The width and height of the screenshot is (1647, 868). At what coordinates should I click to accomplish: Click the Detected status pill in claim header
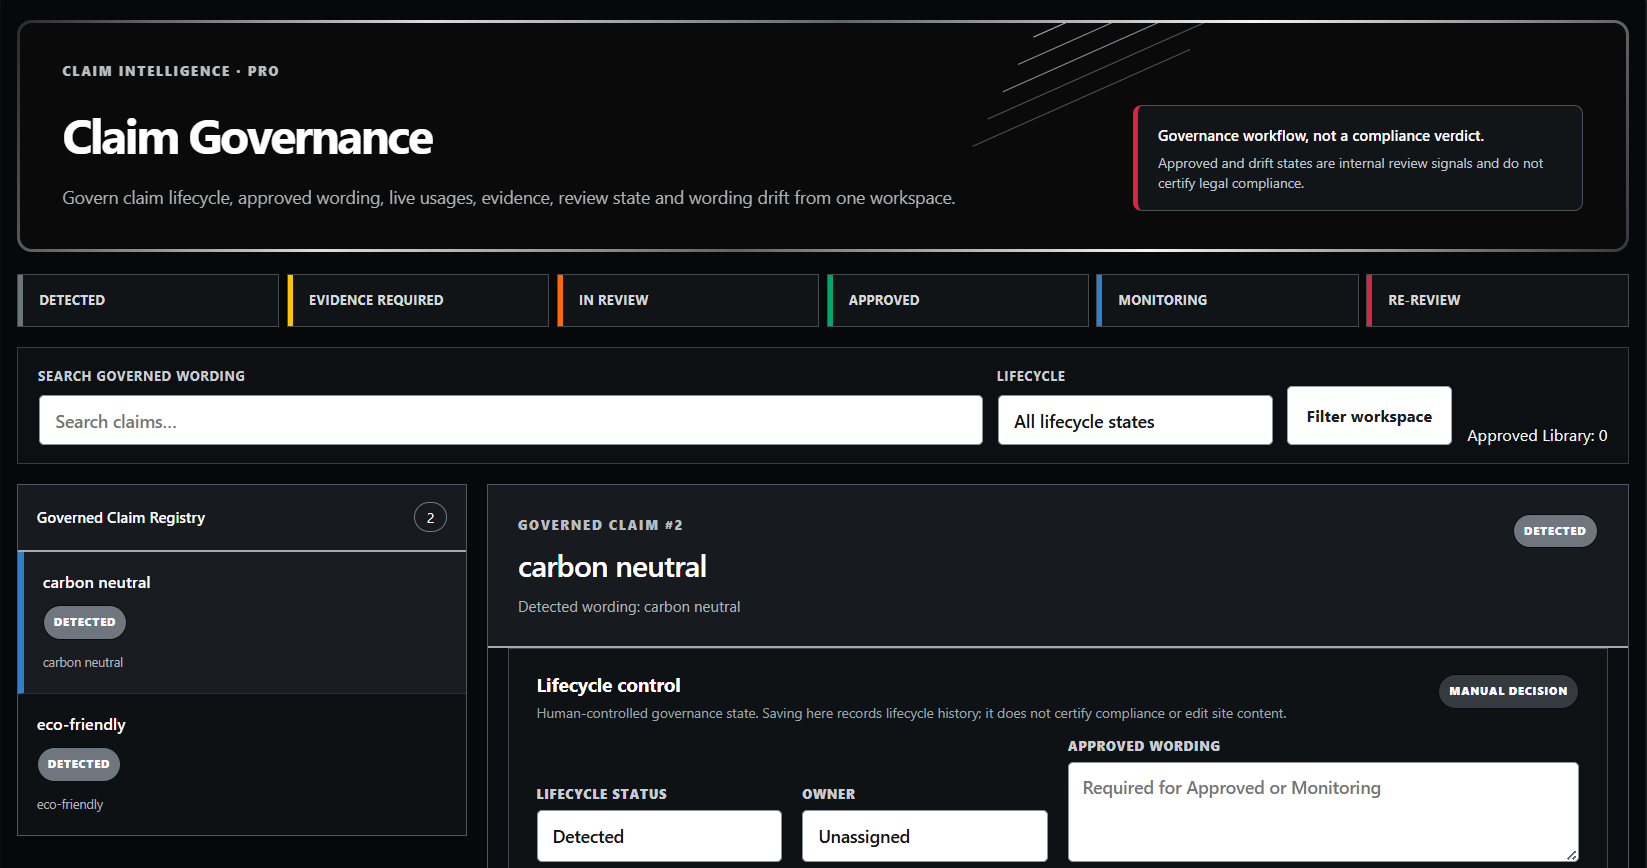click(x=1555, y=531)
